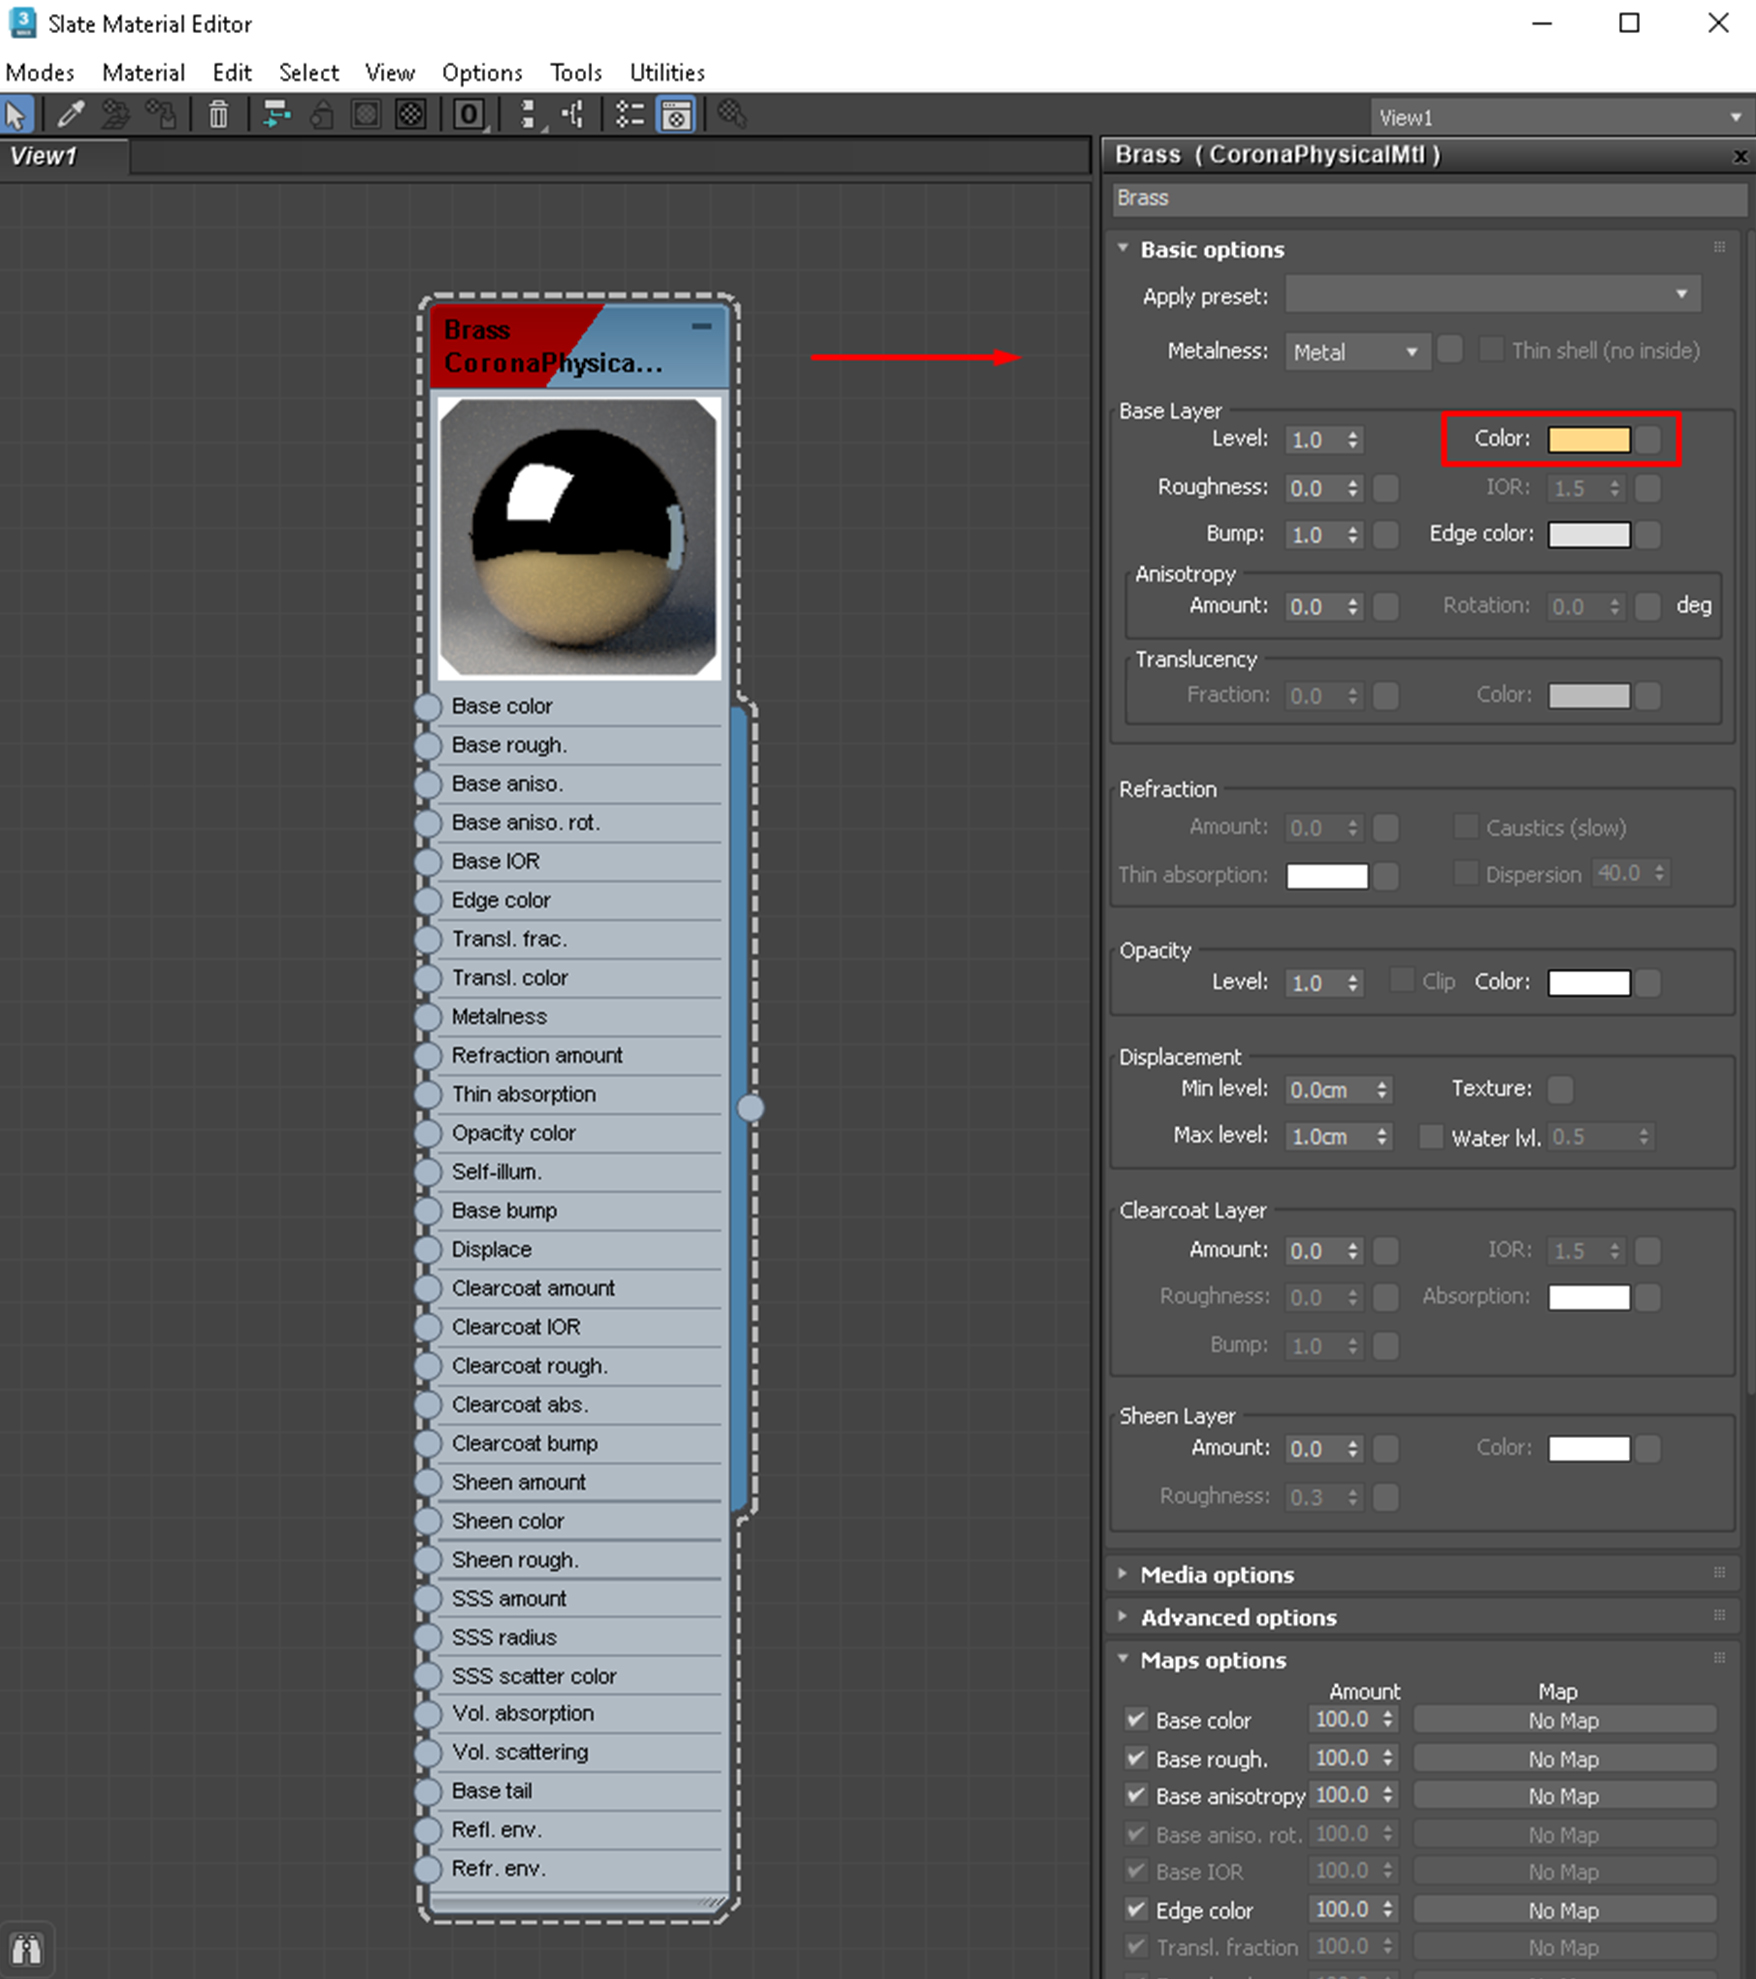
Task: Enable the Dispersion checkbox
Action: coord(1465,873)
